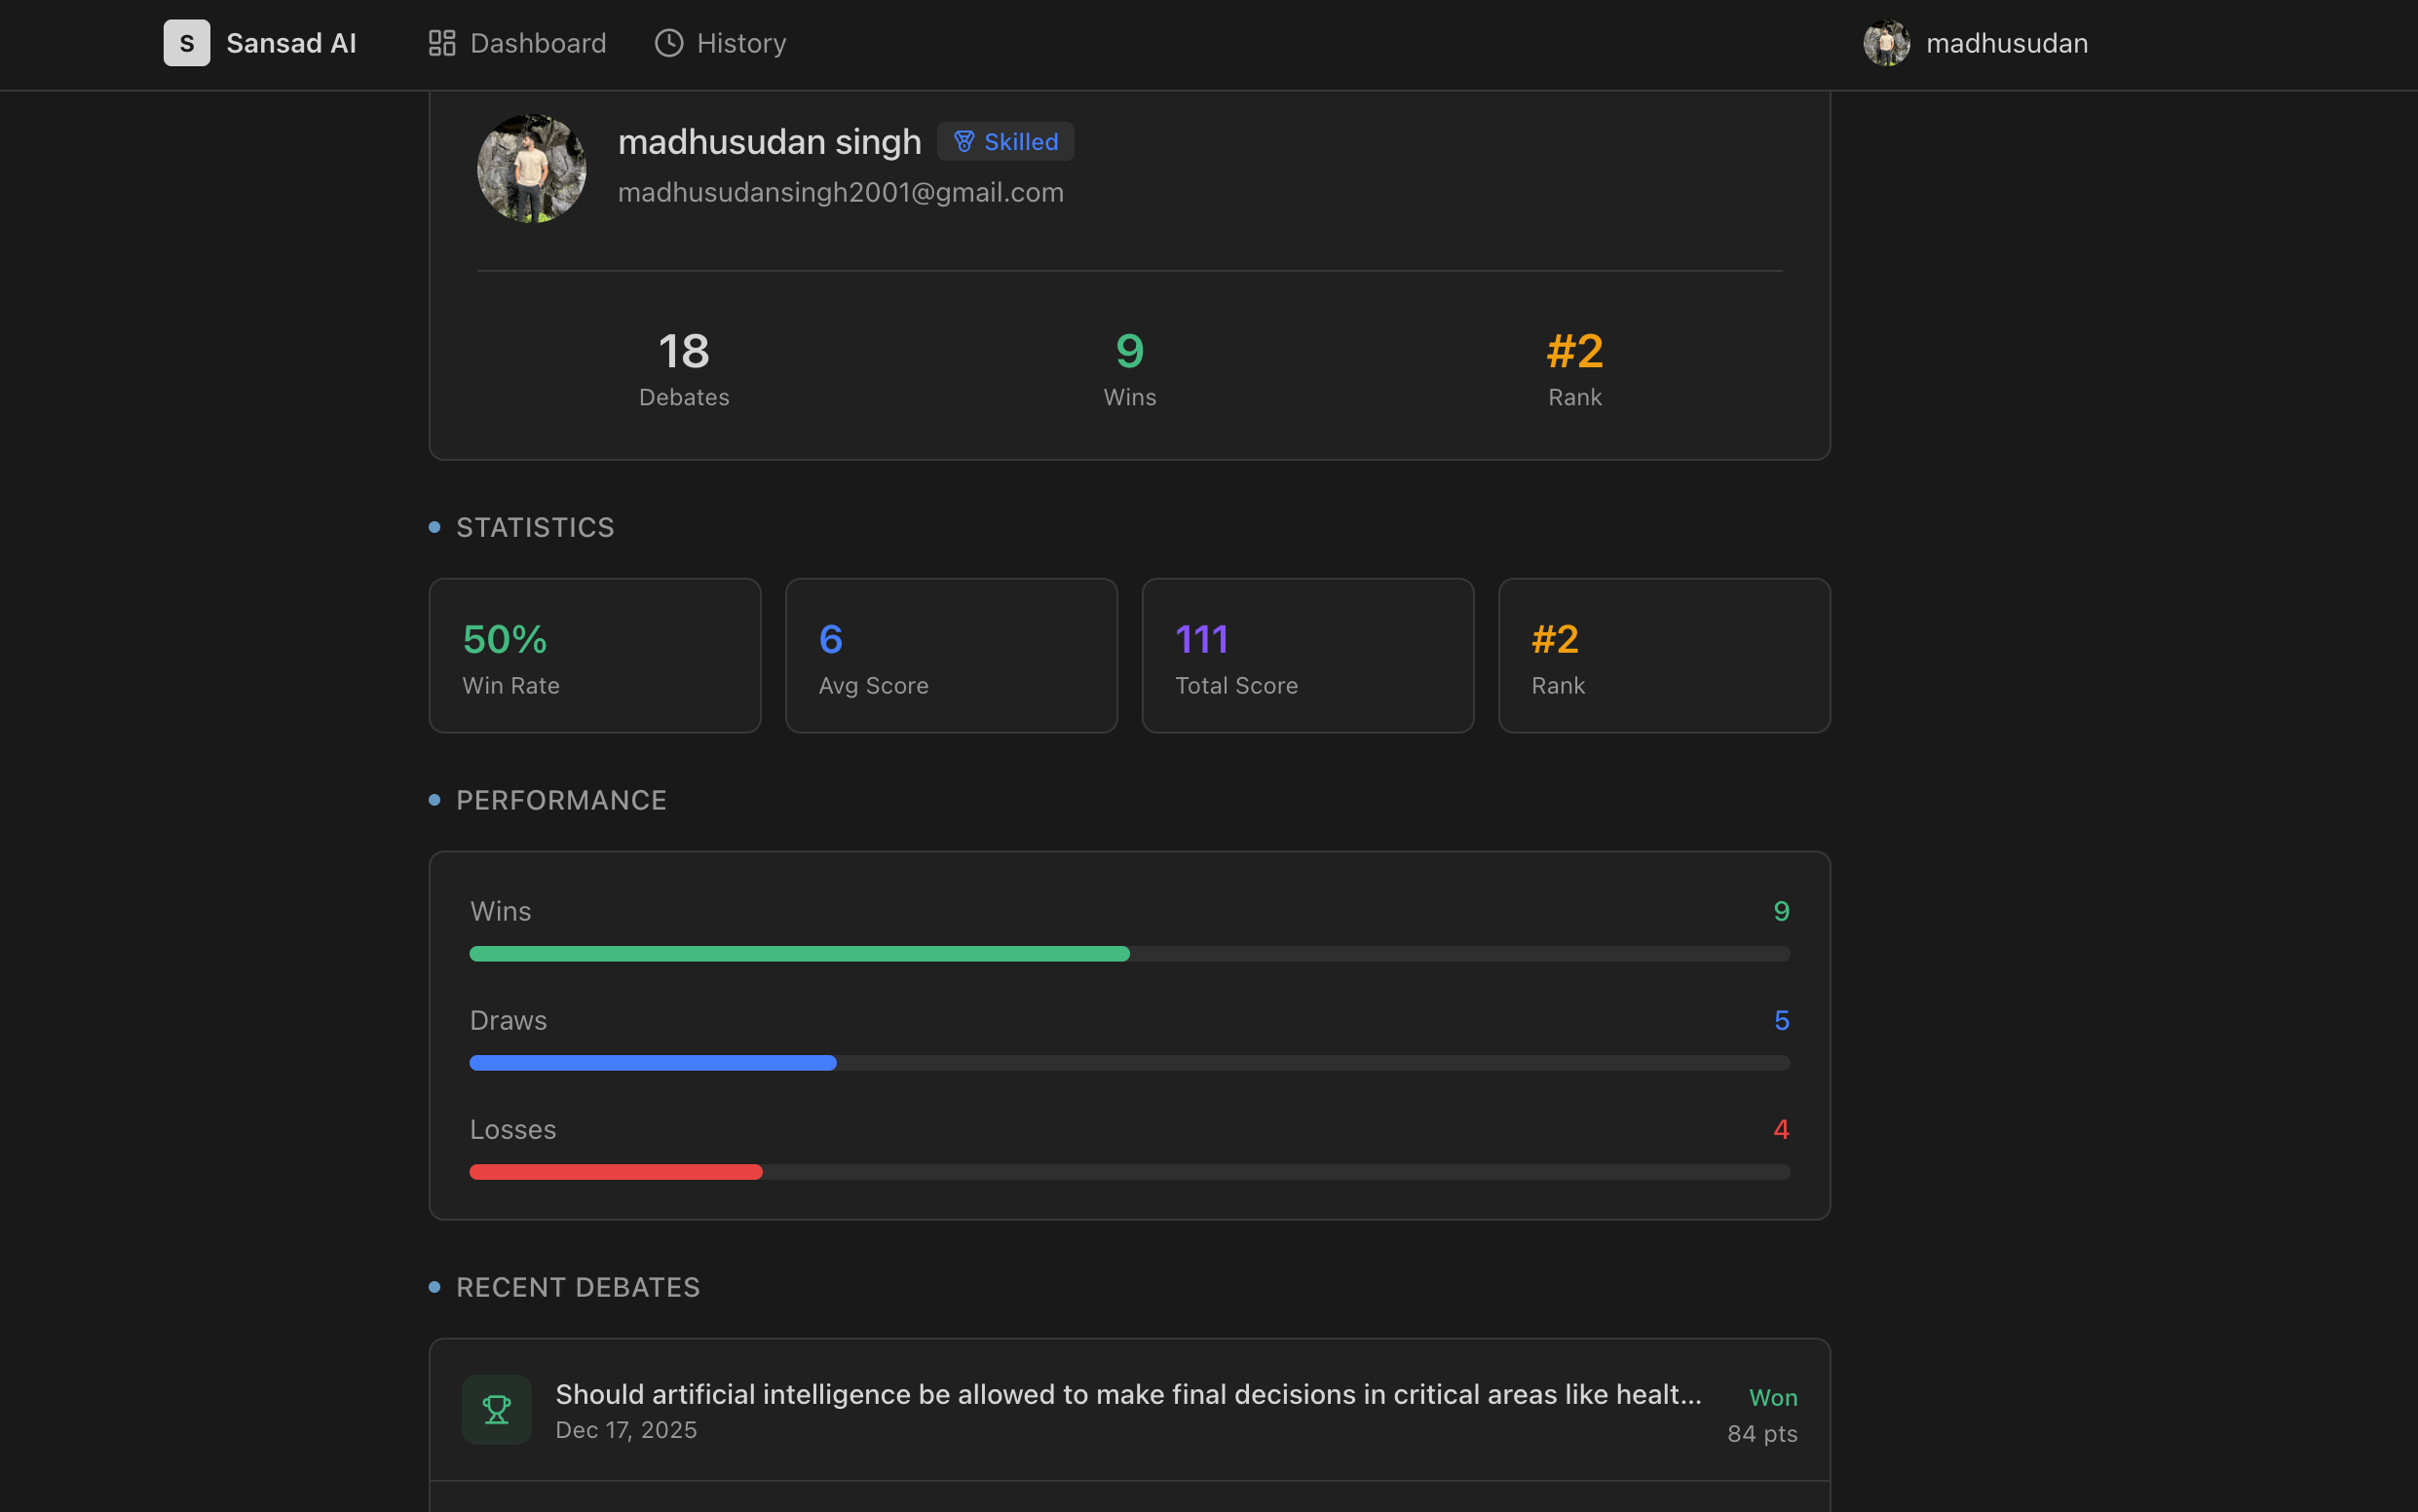
Task: Select the Avg Score statistics card
Action: tap(950, 655)
